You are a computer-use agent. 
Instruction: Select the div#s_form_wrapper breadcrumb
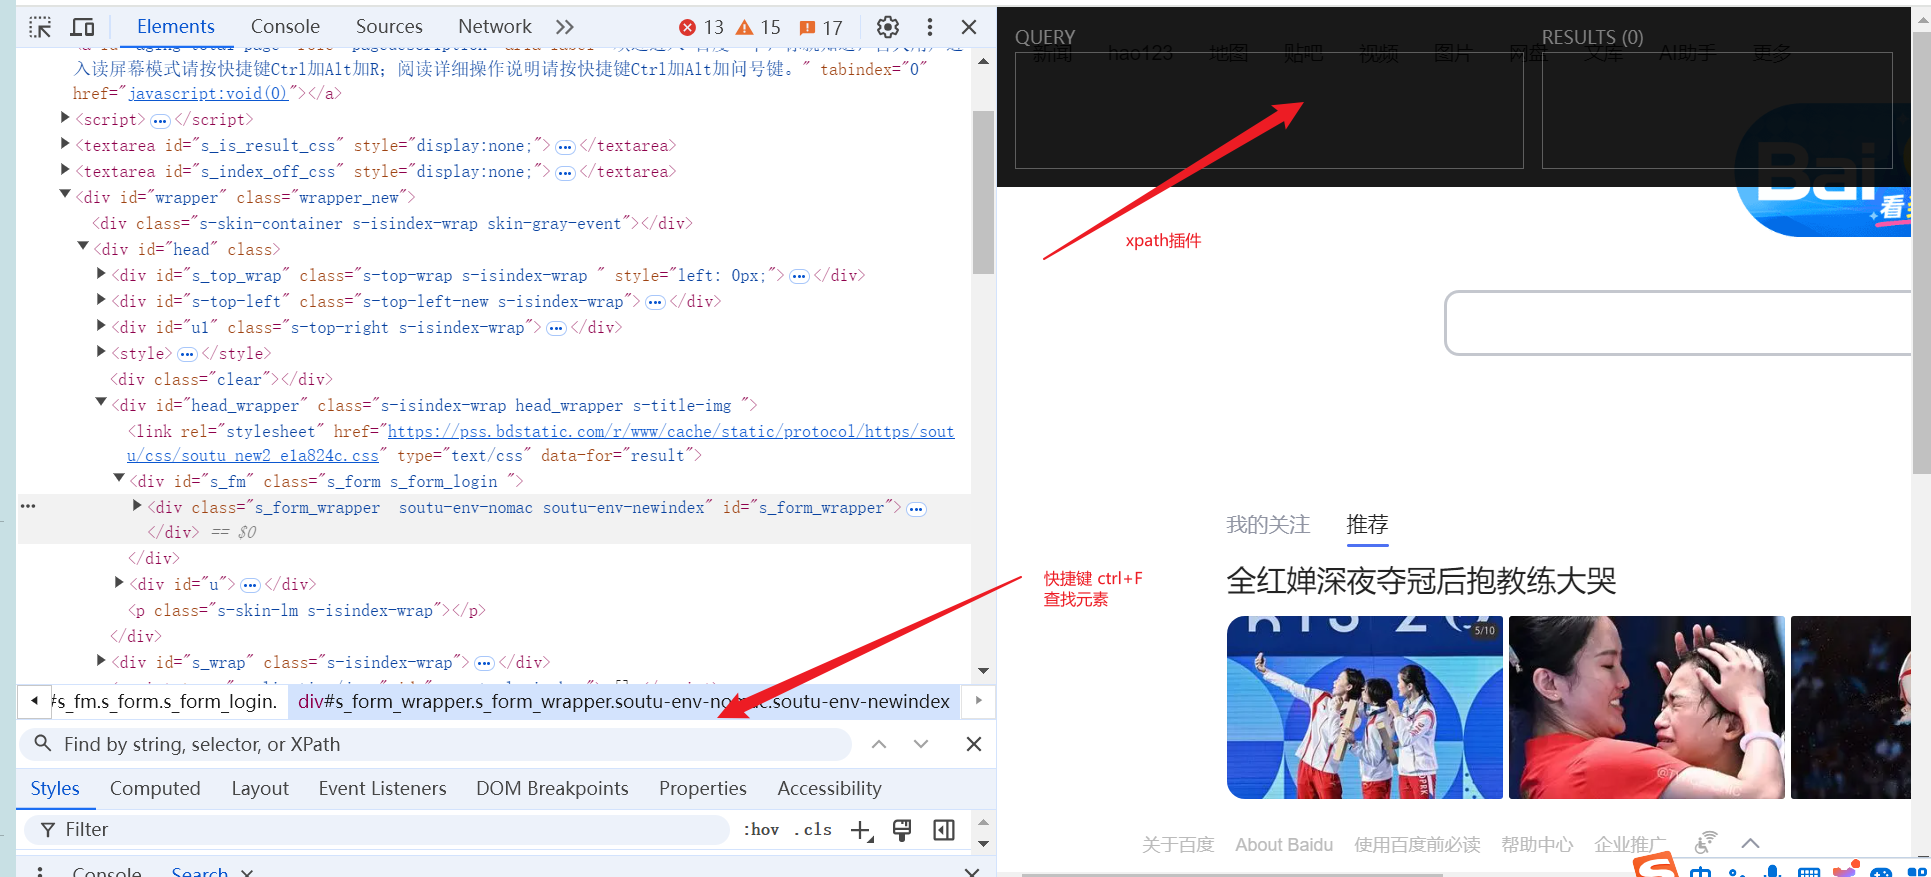(x=624, y=702)
